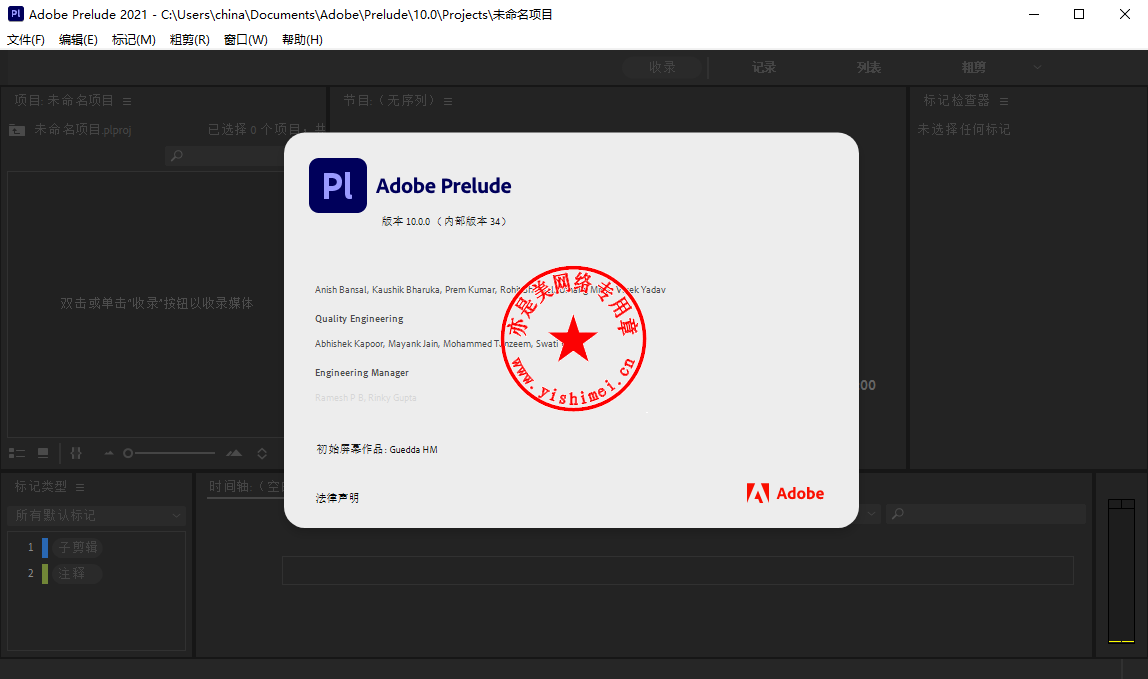Open the 标记检查器 panel menu icon
The height and width of the screenshot is (679, 1148).
point(1004,101)
